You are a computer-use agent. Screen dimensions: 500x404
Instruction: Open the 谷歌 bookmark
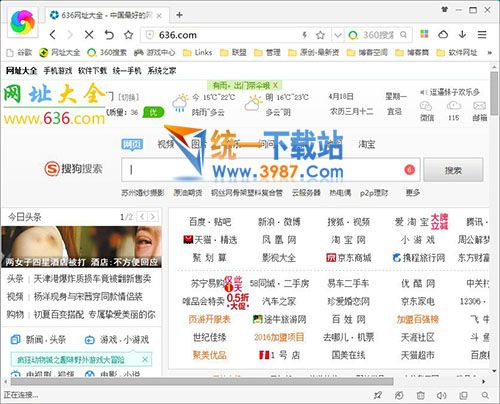(x=19, y=52)
